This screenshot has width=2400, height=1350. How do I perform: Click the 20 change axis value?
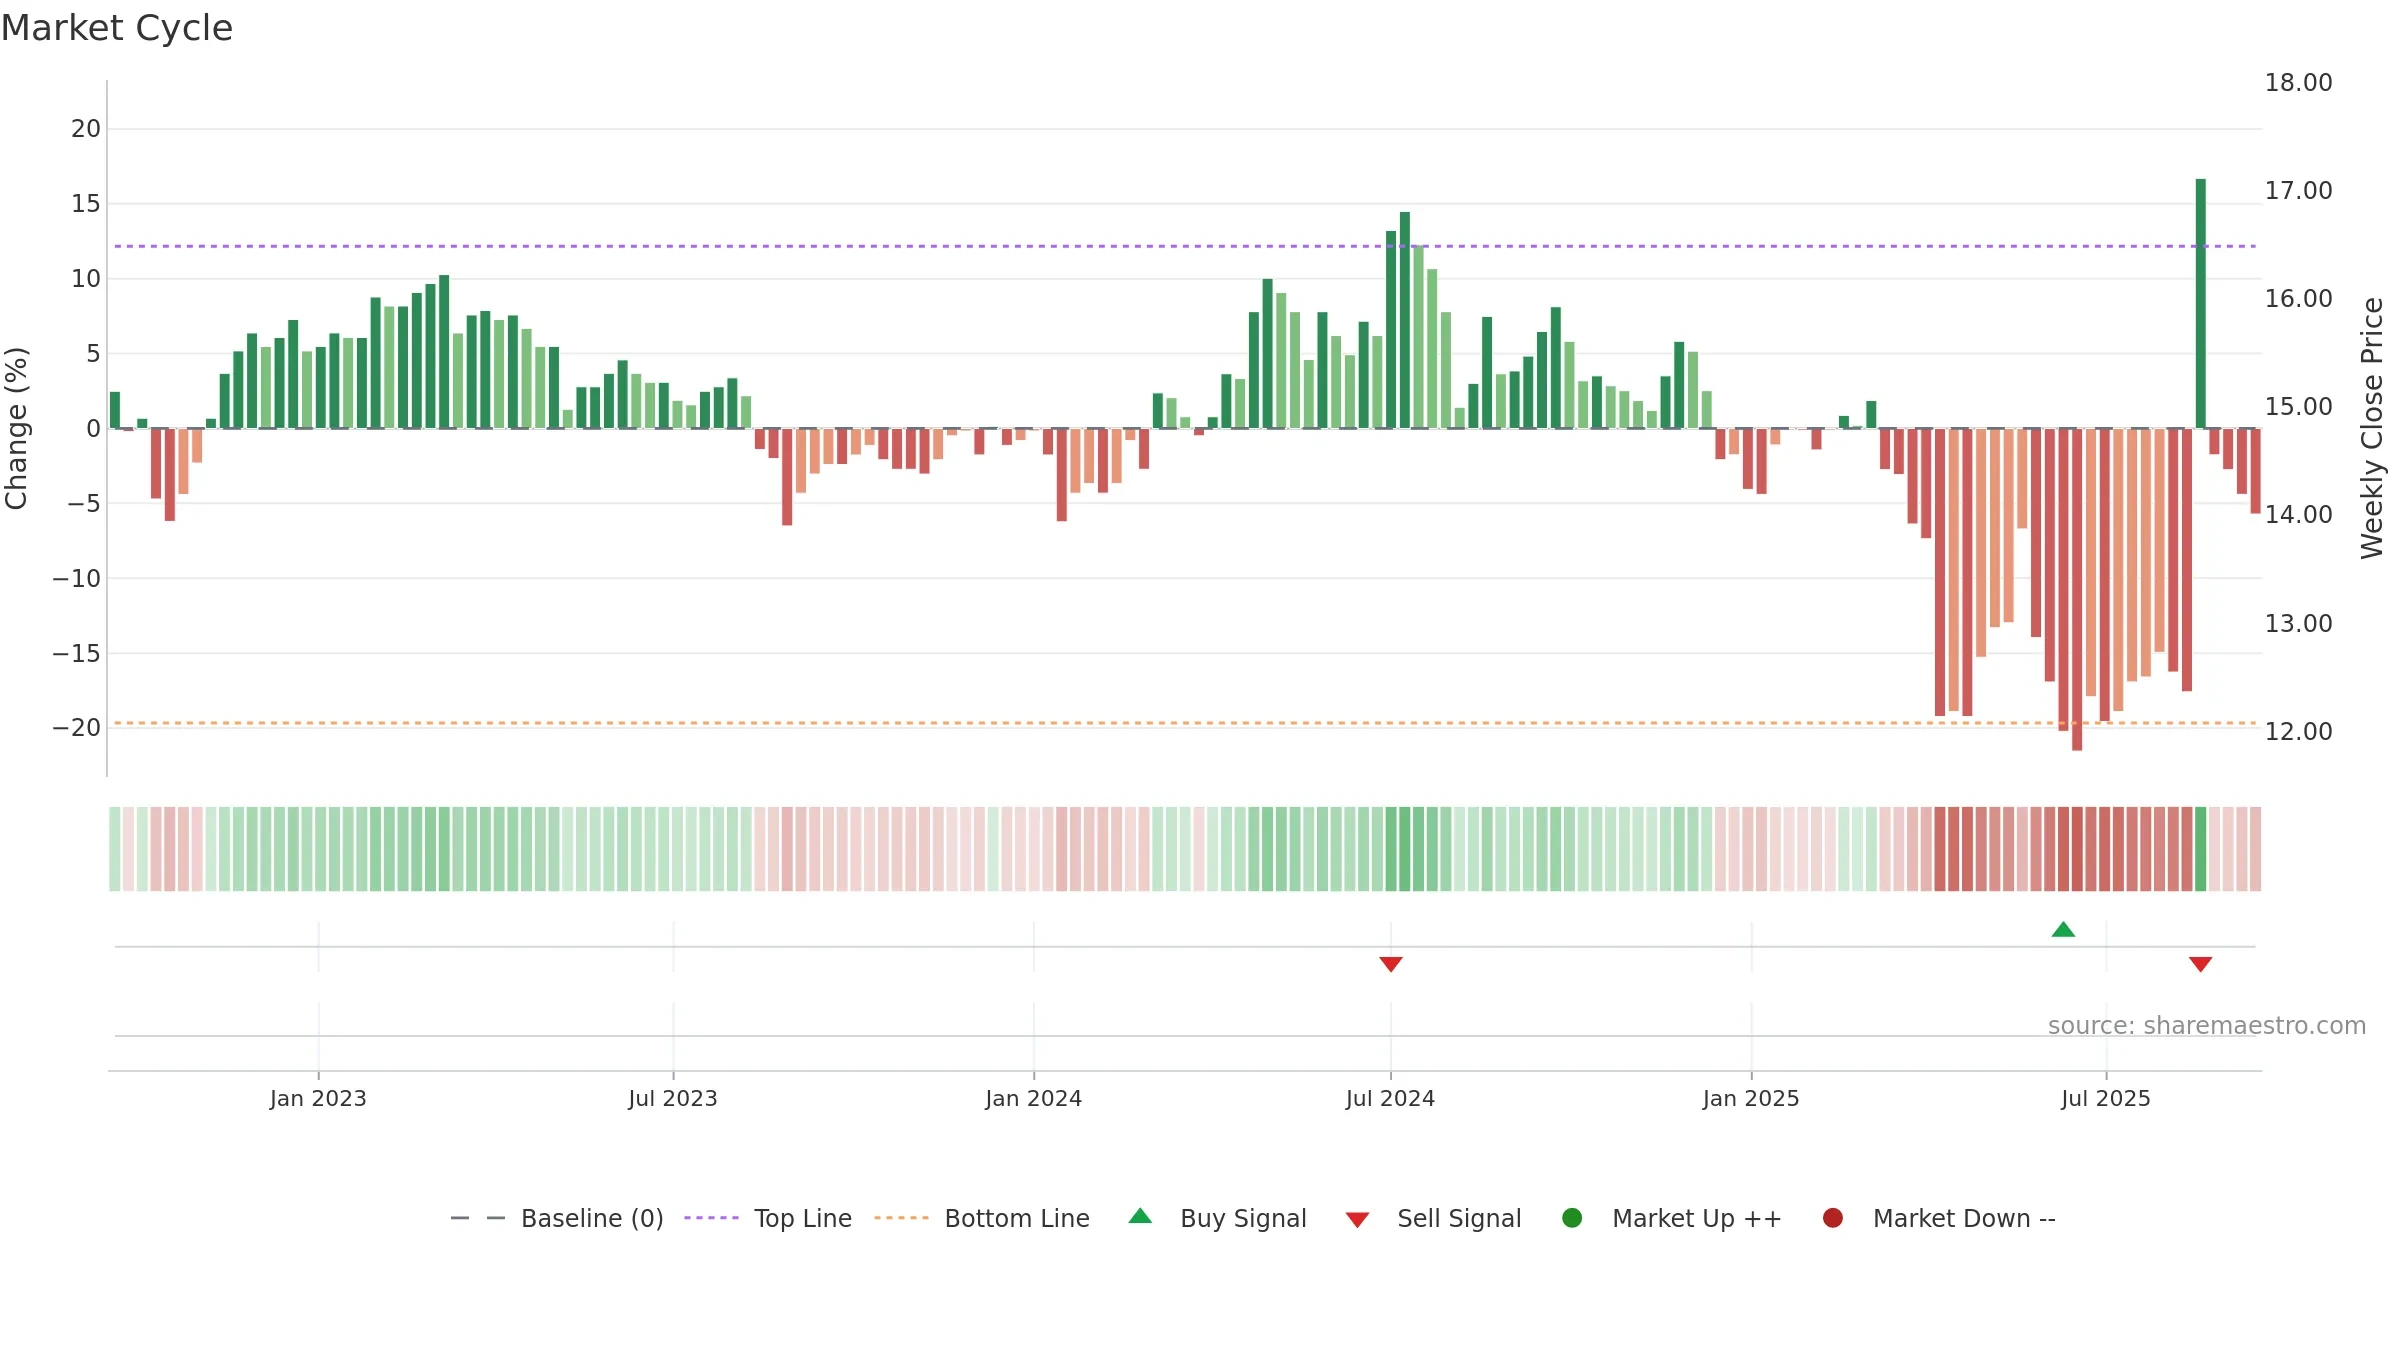click(86, 129)
